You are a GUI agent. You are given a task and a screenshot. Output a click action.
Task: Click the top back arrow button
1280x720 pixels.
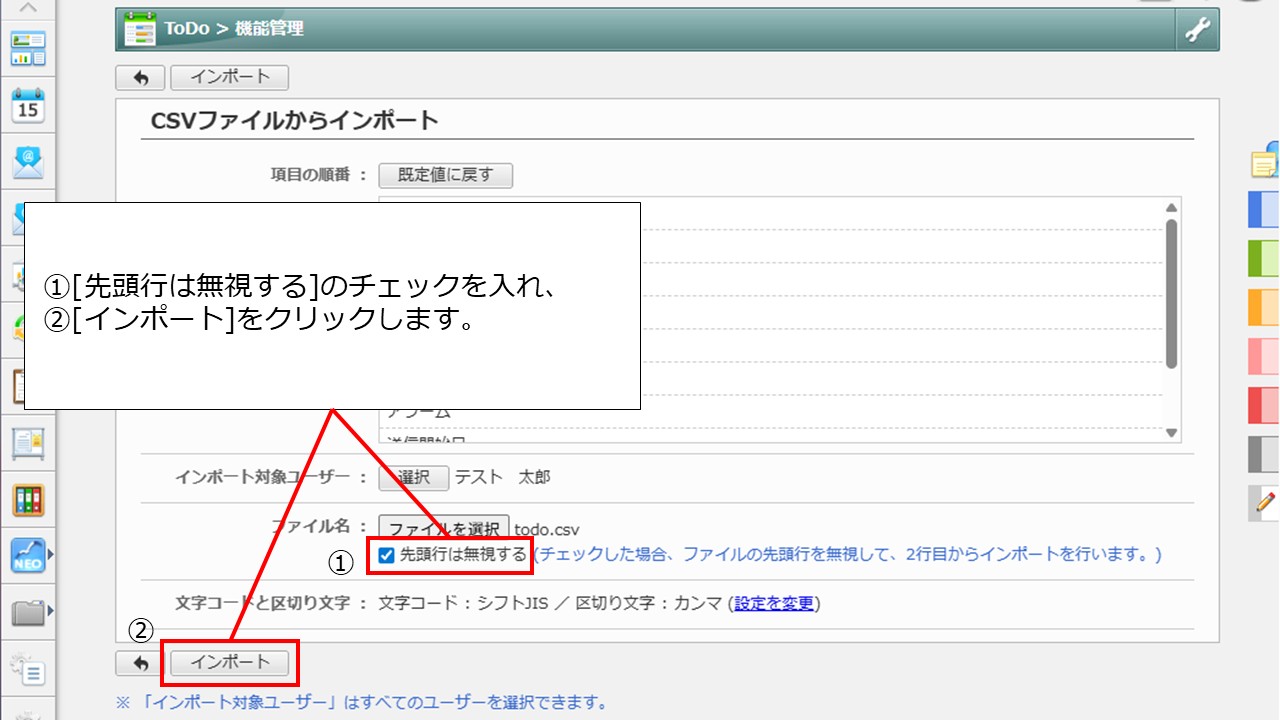tap(141, 77)
